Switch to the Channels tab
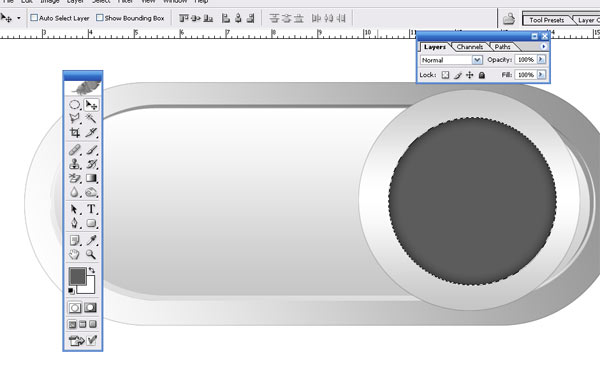The height and width of the screenshot is (388, 600). coord(470,47)
